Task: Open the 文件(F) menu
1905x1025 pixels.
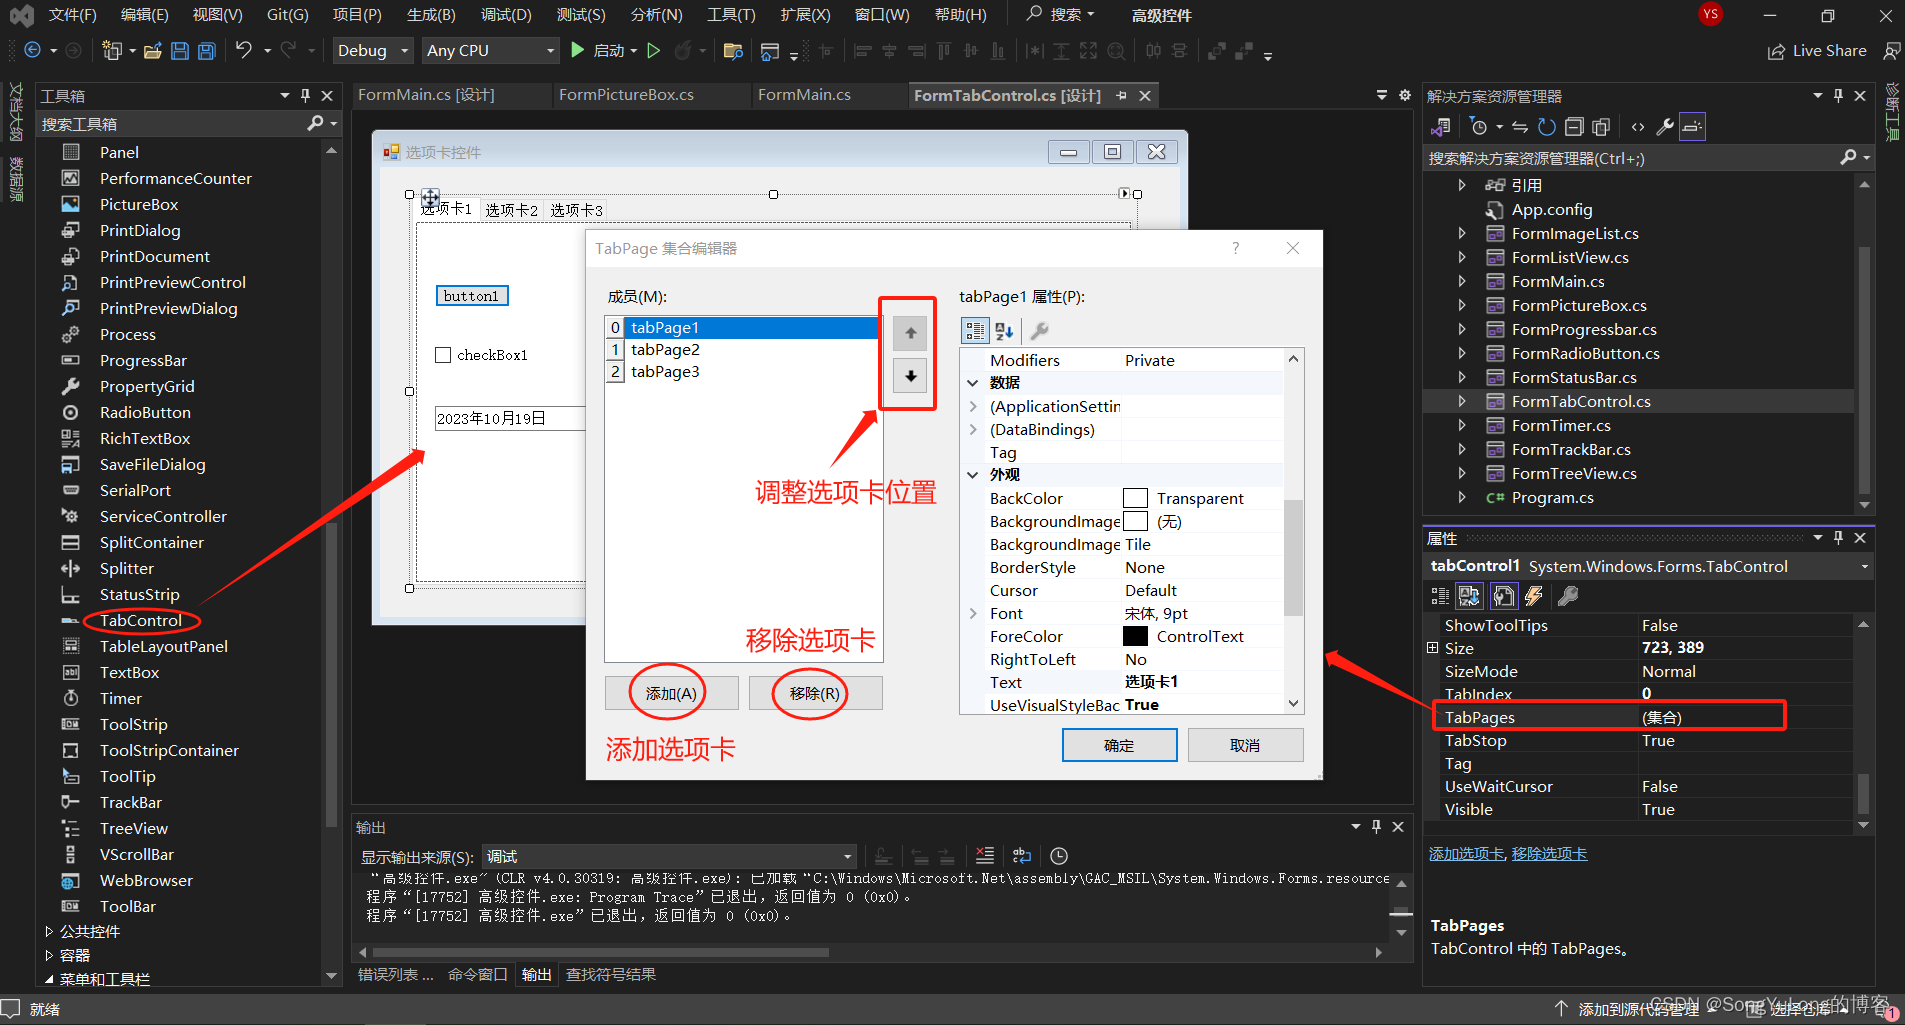Action: pyautogui.click(x=72, y=15)
